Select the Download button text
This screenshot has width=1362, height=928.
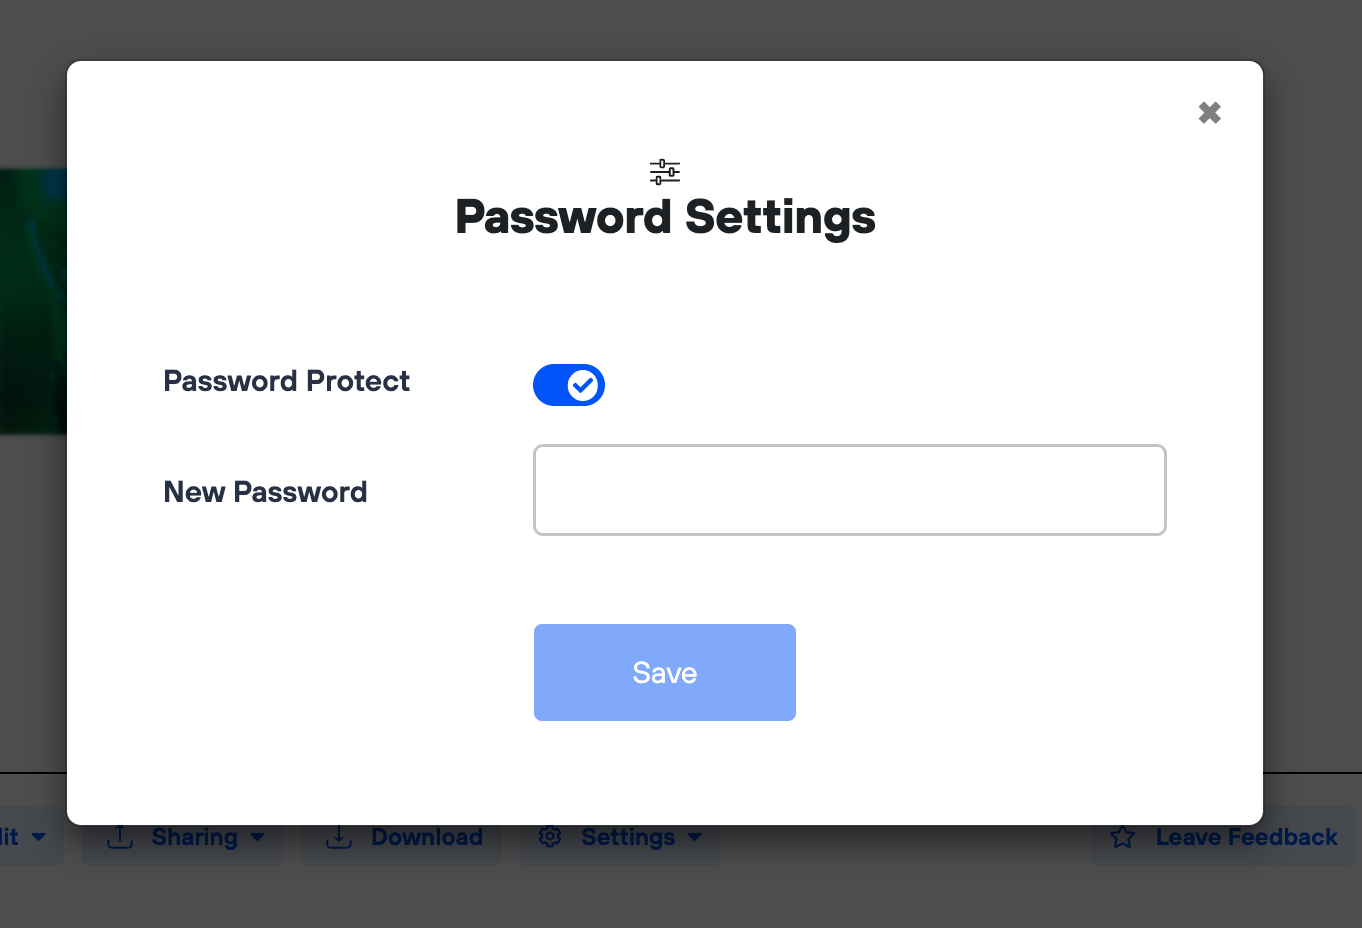coord(427,837)
